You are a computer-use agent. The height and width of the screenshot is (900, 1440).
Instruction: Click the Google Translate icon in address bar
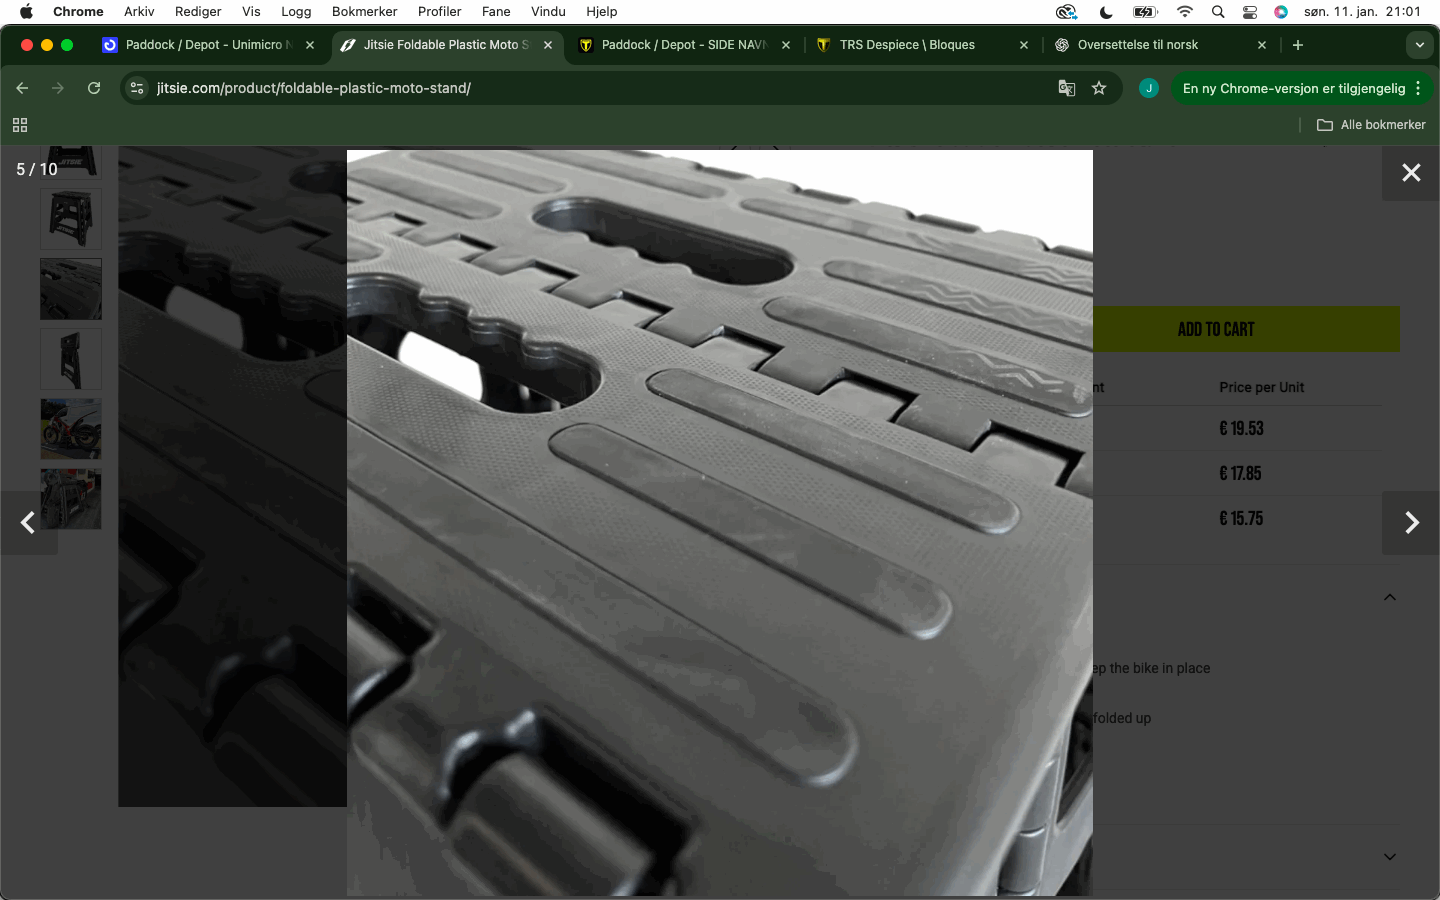[x=1066, y=88]
